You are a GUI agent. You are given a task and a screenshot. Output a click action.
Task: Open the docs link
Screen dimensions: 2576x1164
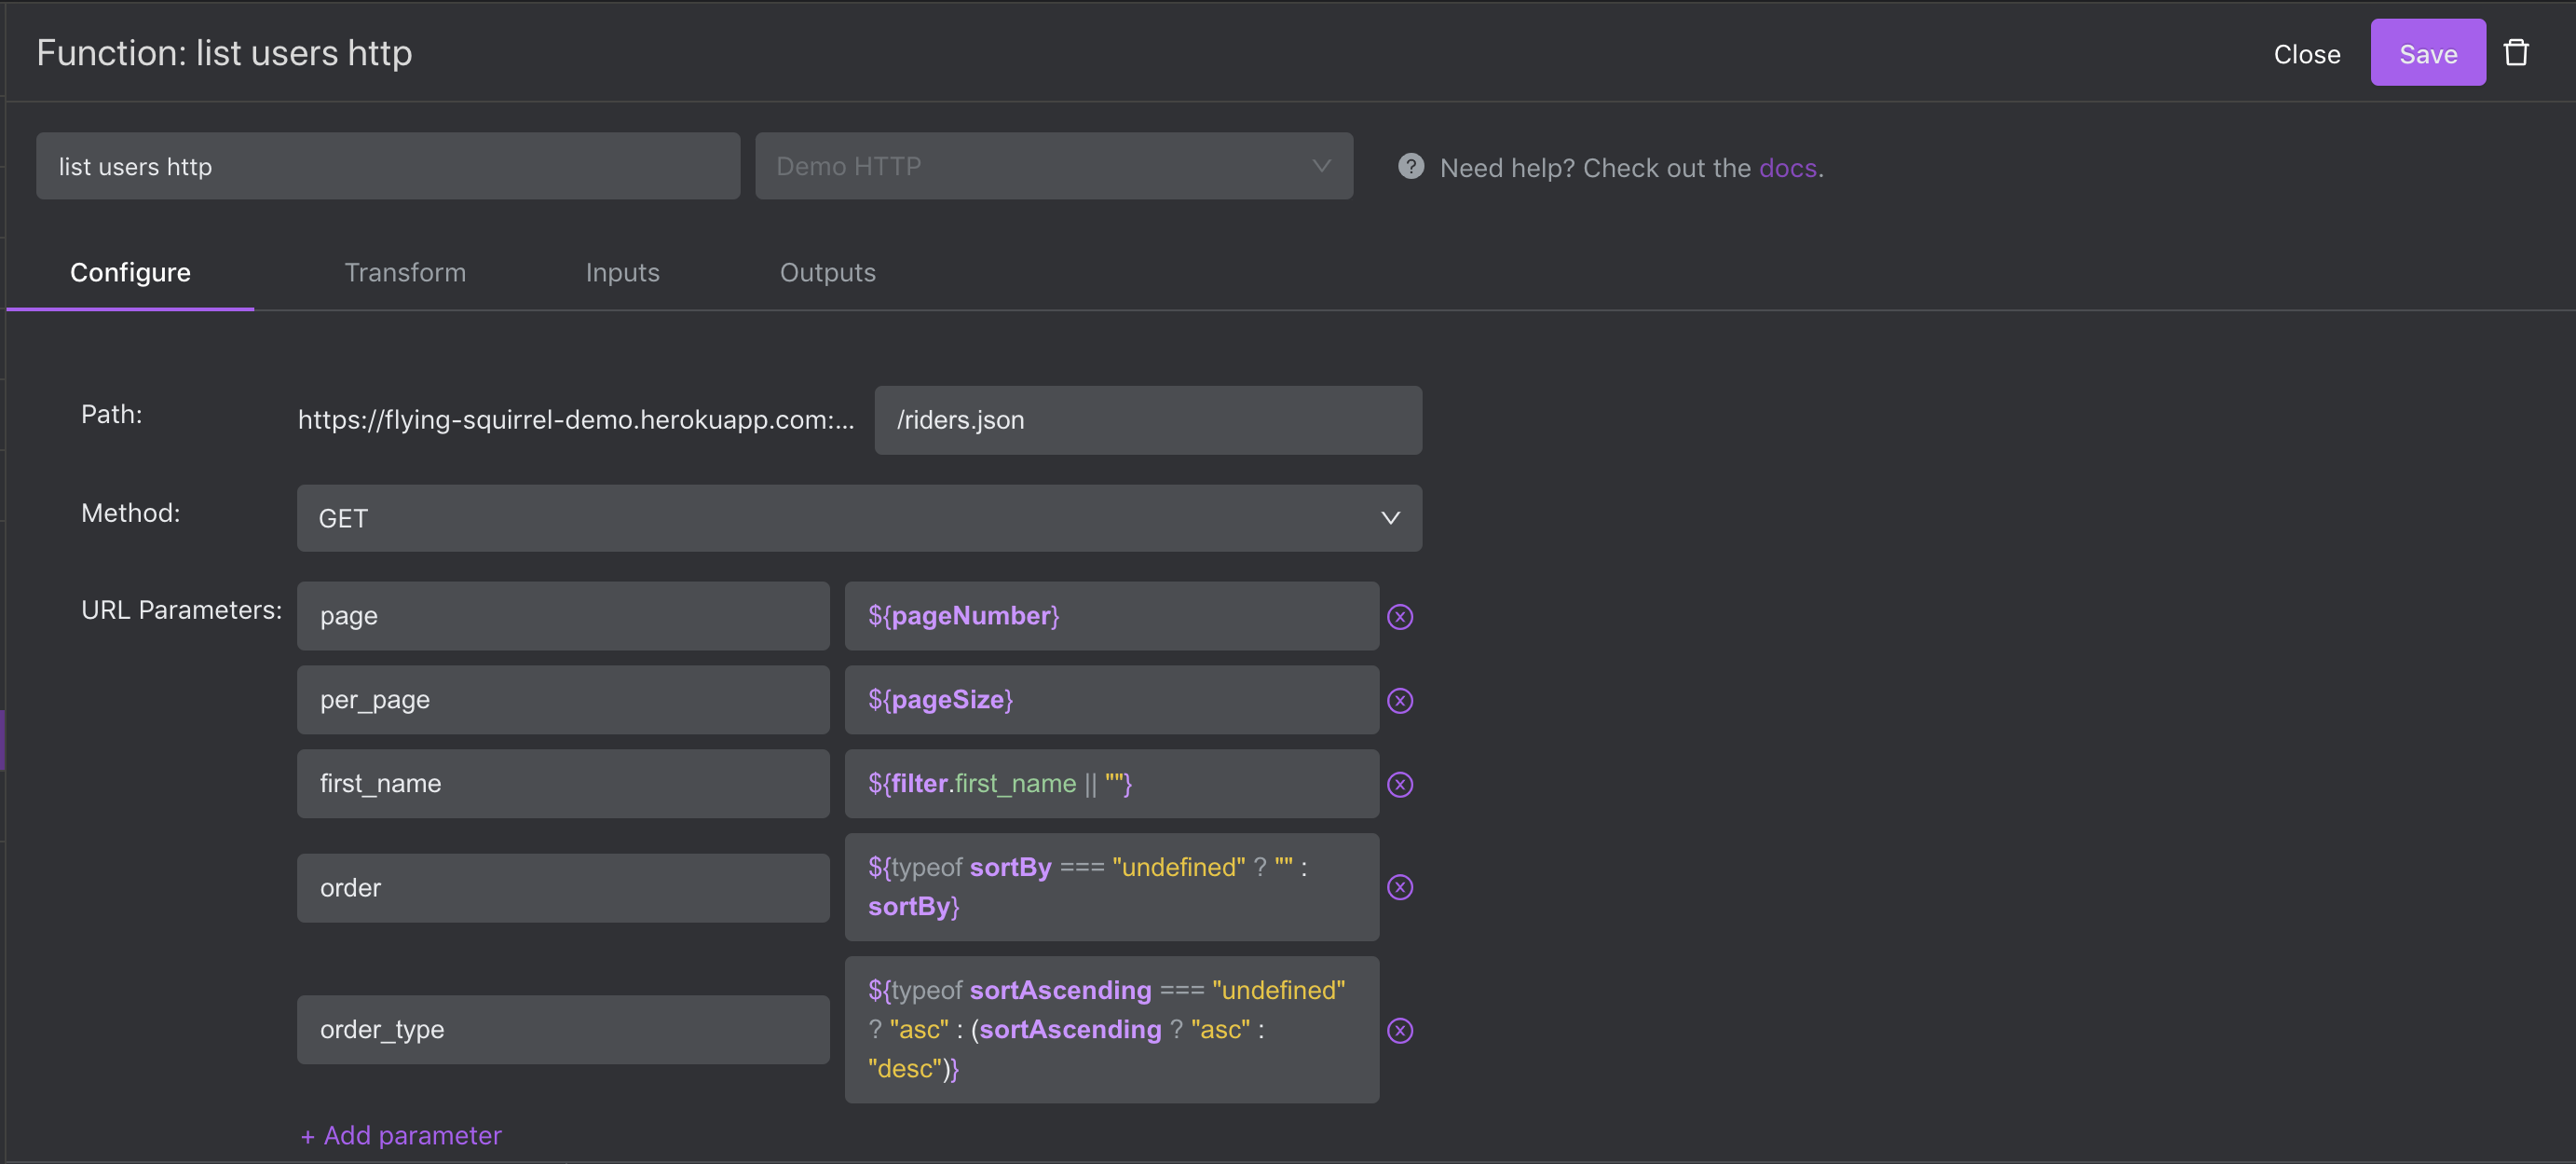(1787, 168)
